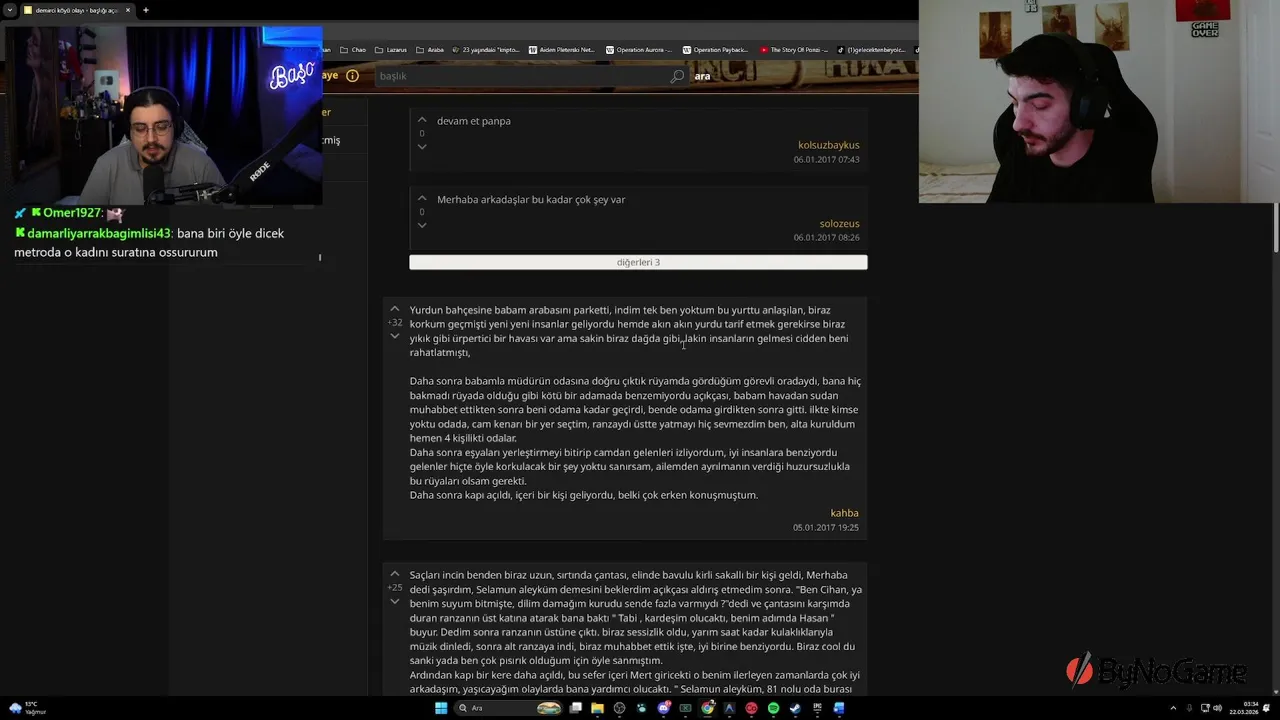1280x720 pixels.
Task: Upvote the "devam et panpa" comment
Action: point(422,120)
